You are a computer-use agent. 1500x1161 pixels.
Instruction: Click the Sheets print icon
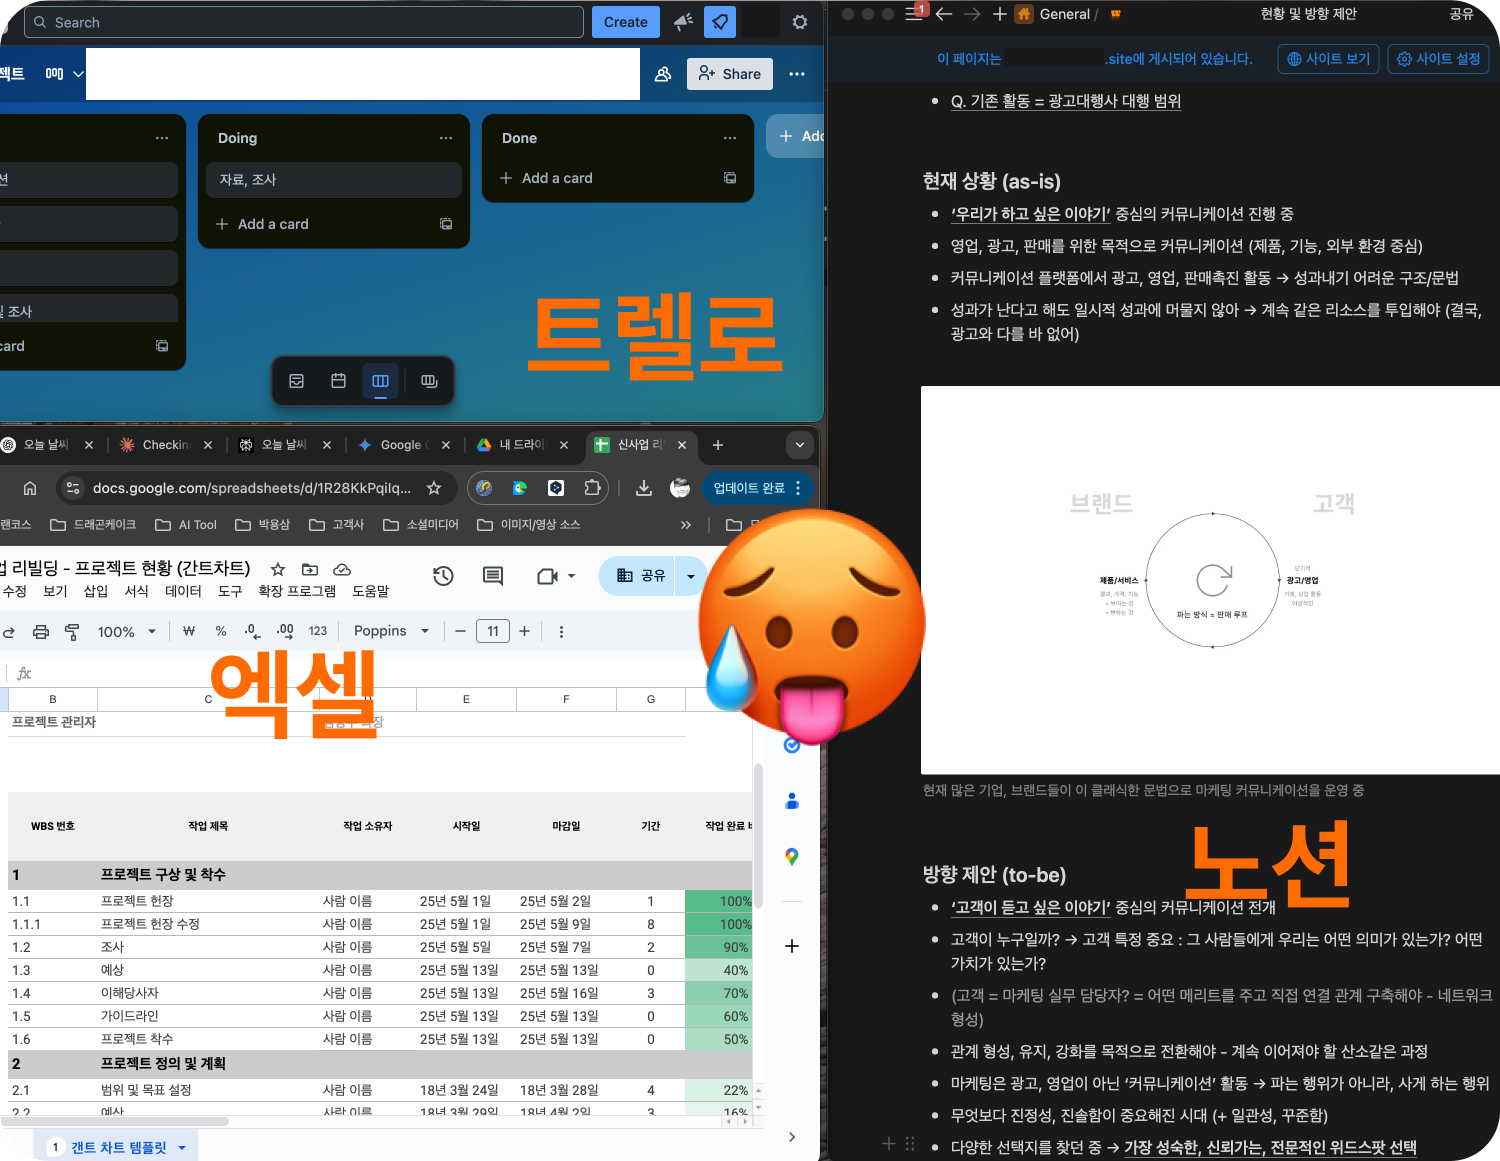tap(41, 632)
